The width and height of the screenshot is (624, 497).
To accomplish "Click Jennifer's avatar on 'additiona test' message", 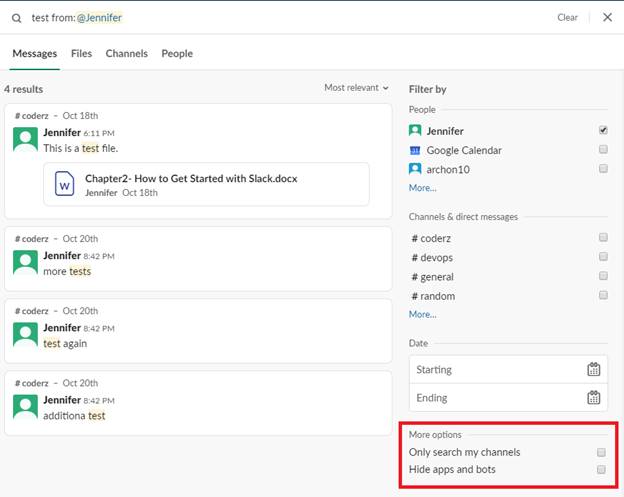I will (x=25, y=407).
